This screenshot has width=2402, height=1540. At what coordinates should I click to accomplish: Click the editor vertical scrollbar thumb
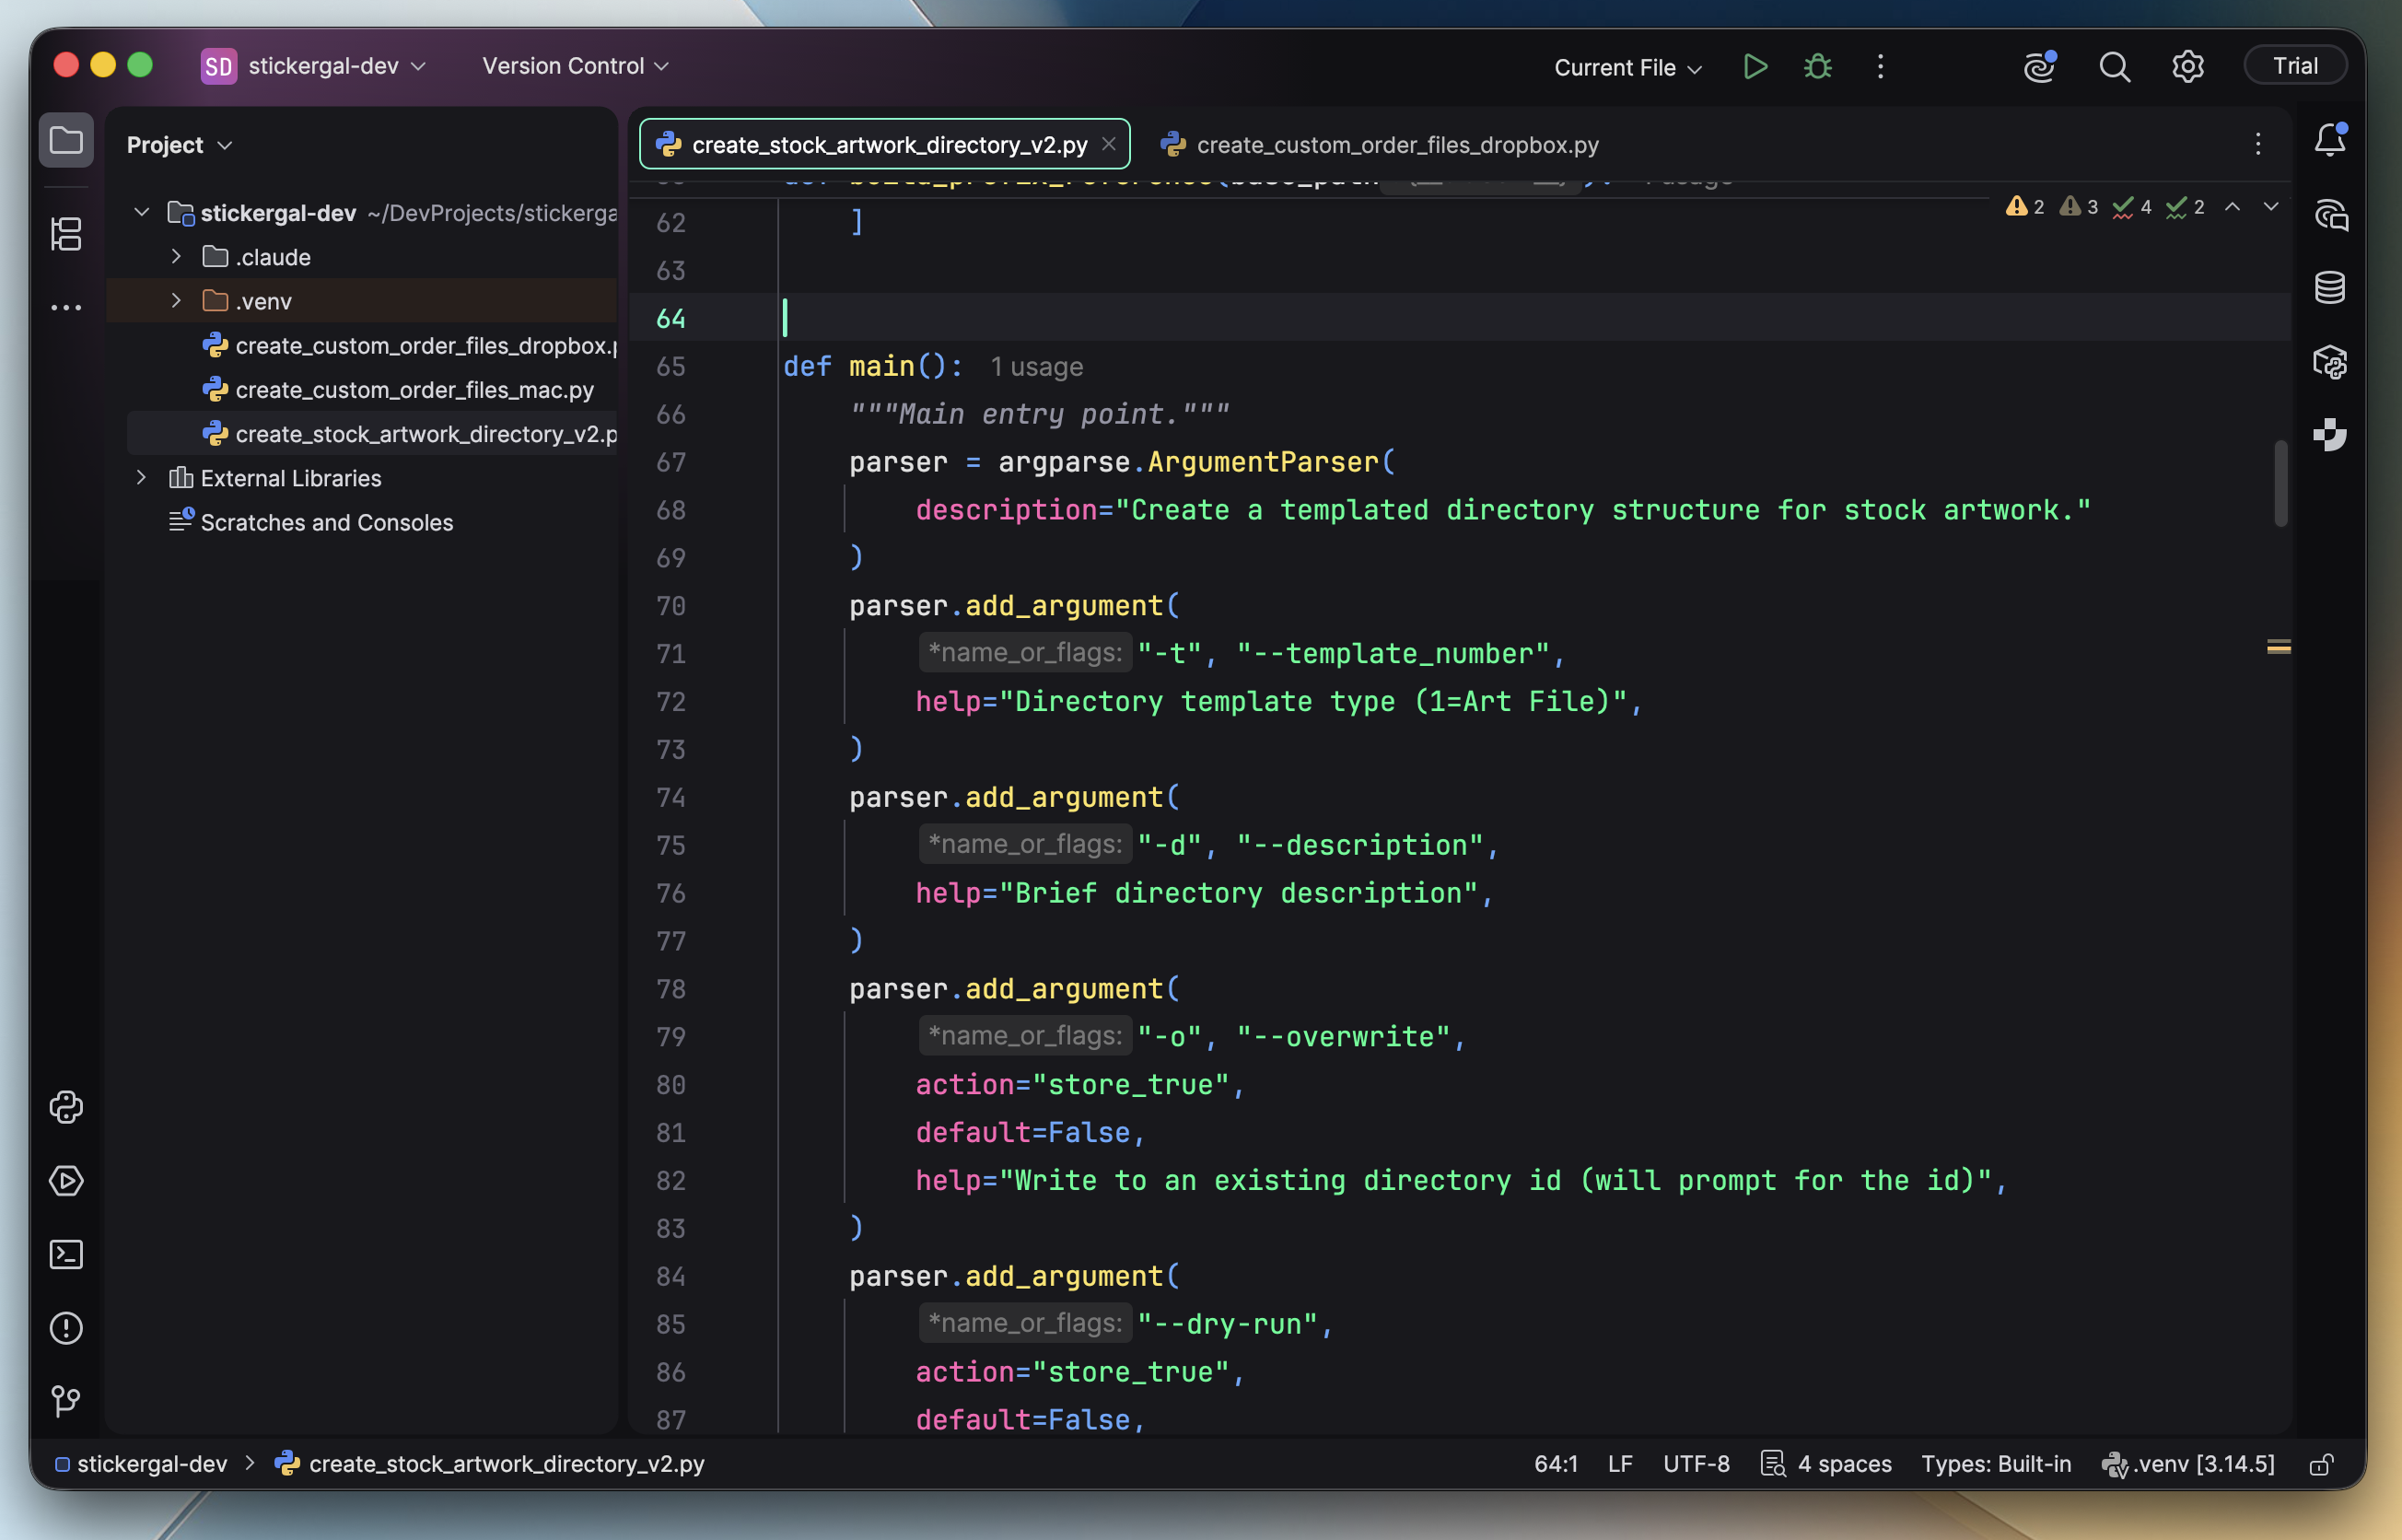[x=2281, y=483]
